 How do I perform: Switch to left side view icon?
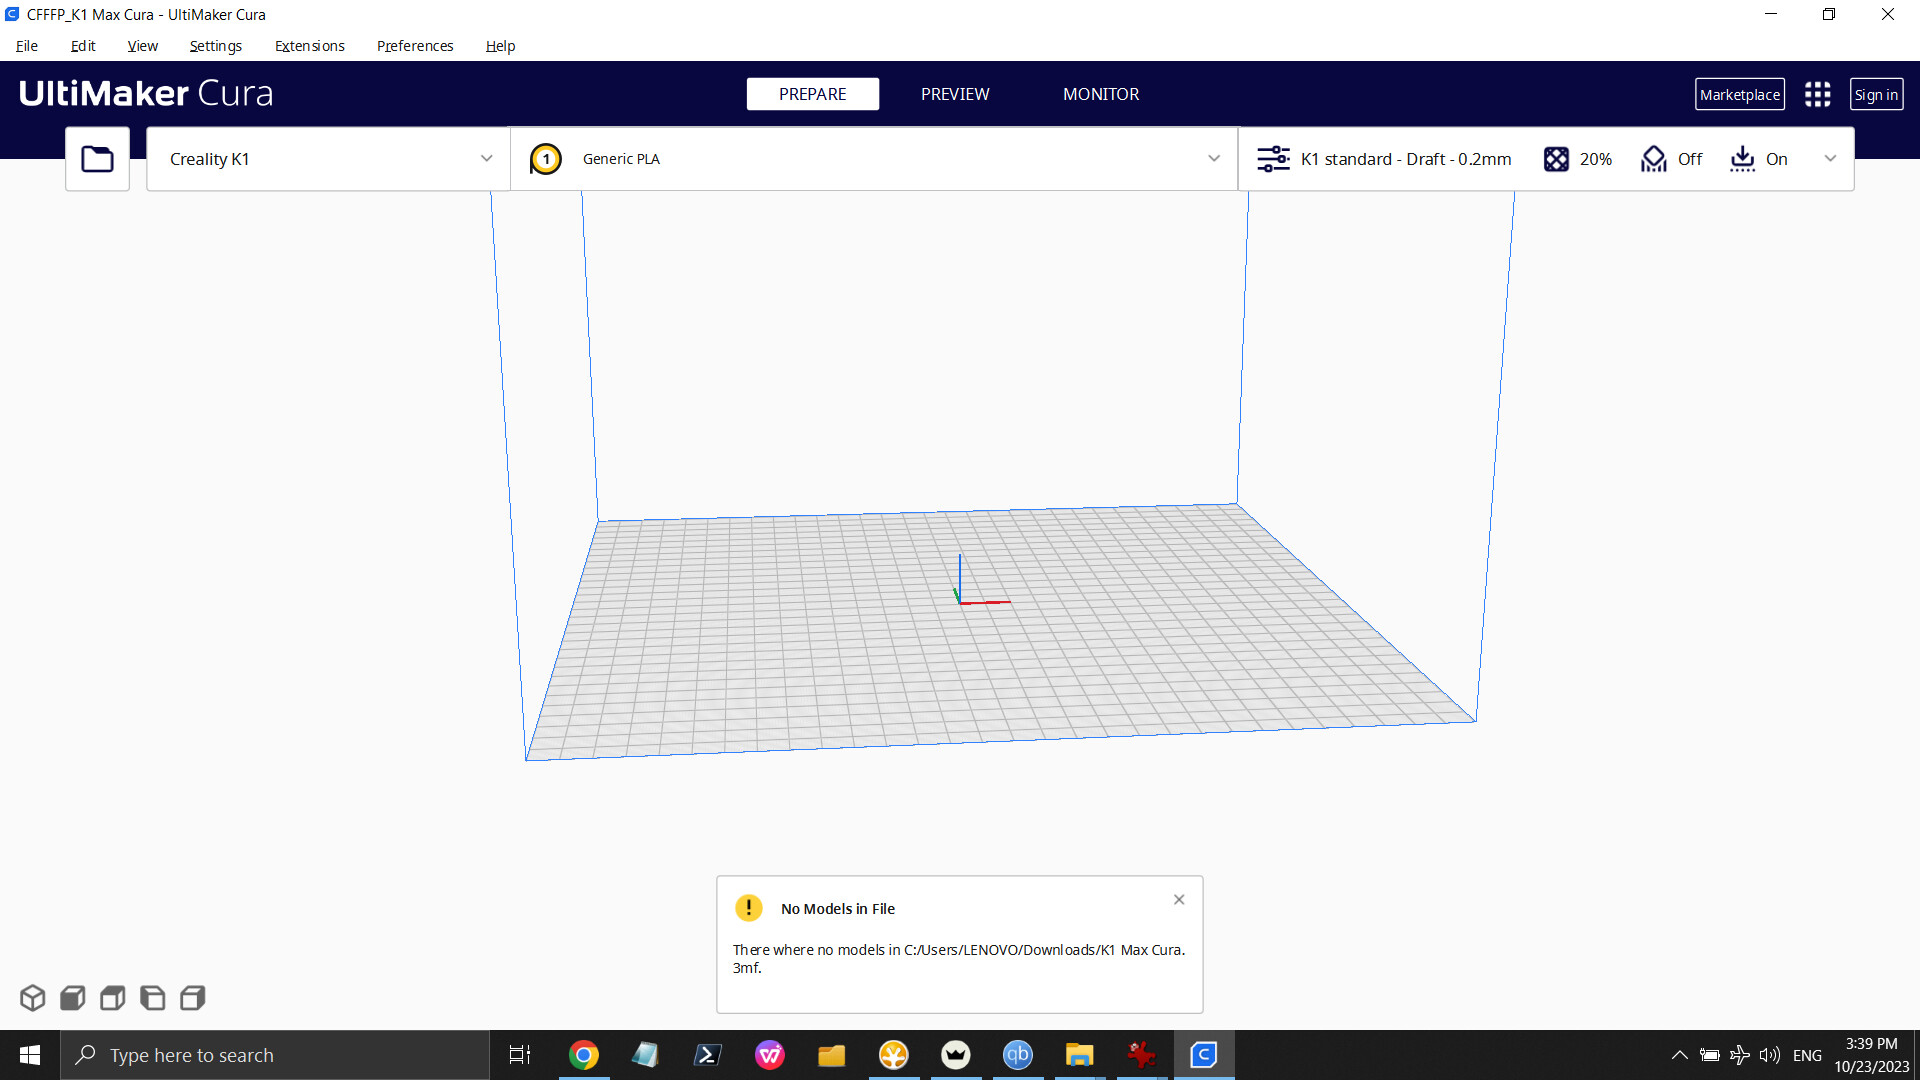152,998
